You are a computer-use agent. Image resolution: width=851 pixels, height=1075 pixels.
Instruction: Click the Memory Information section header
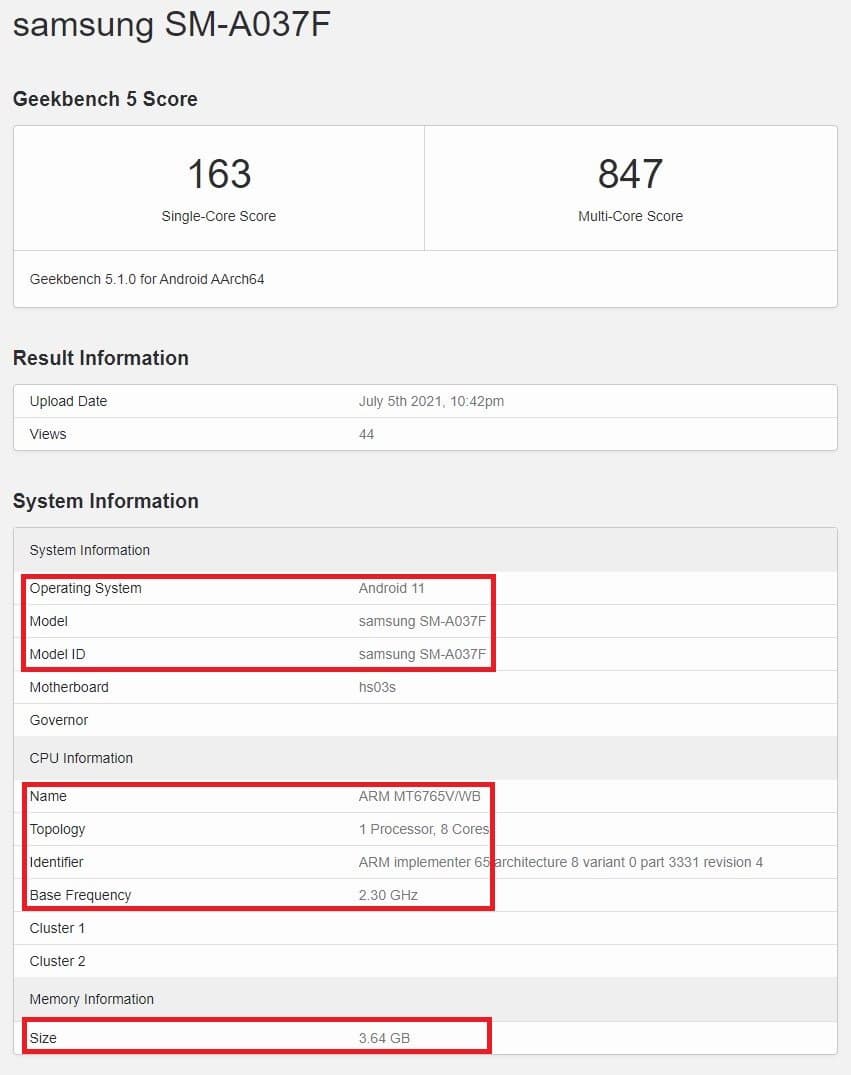point(91,999)
